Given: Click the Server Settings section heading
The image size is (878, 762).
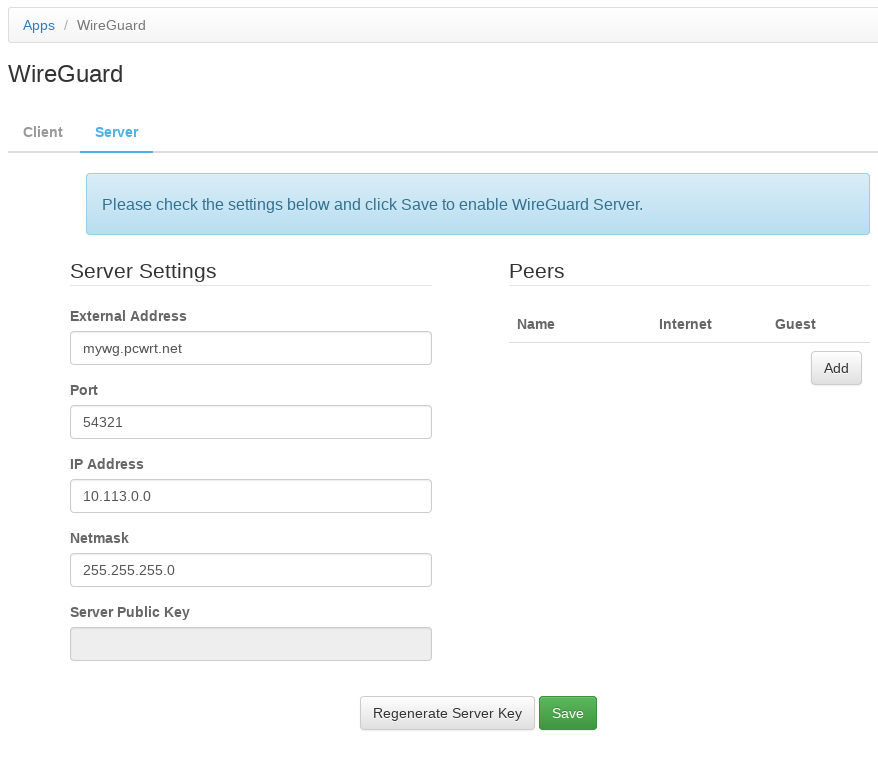Looking at the screenshot, I should point(143,271).
